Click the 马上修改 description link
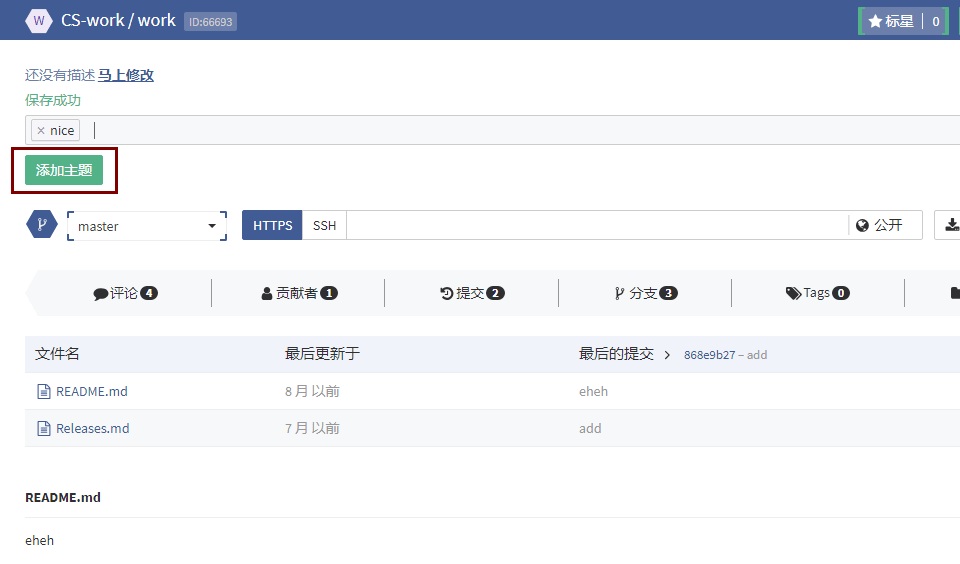The image size is (960, 564). pos(126,75)
